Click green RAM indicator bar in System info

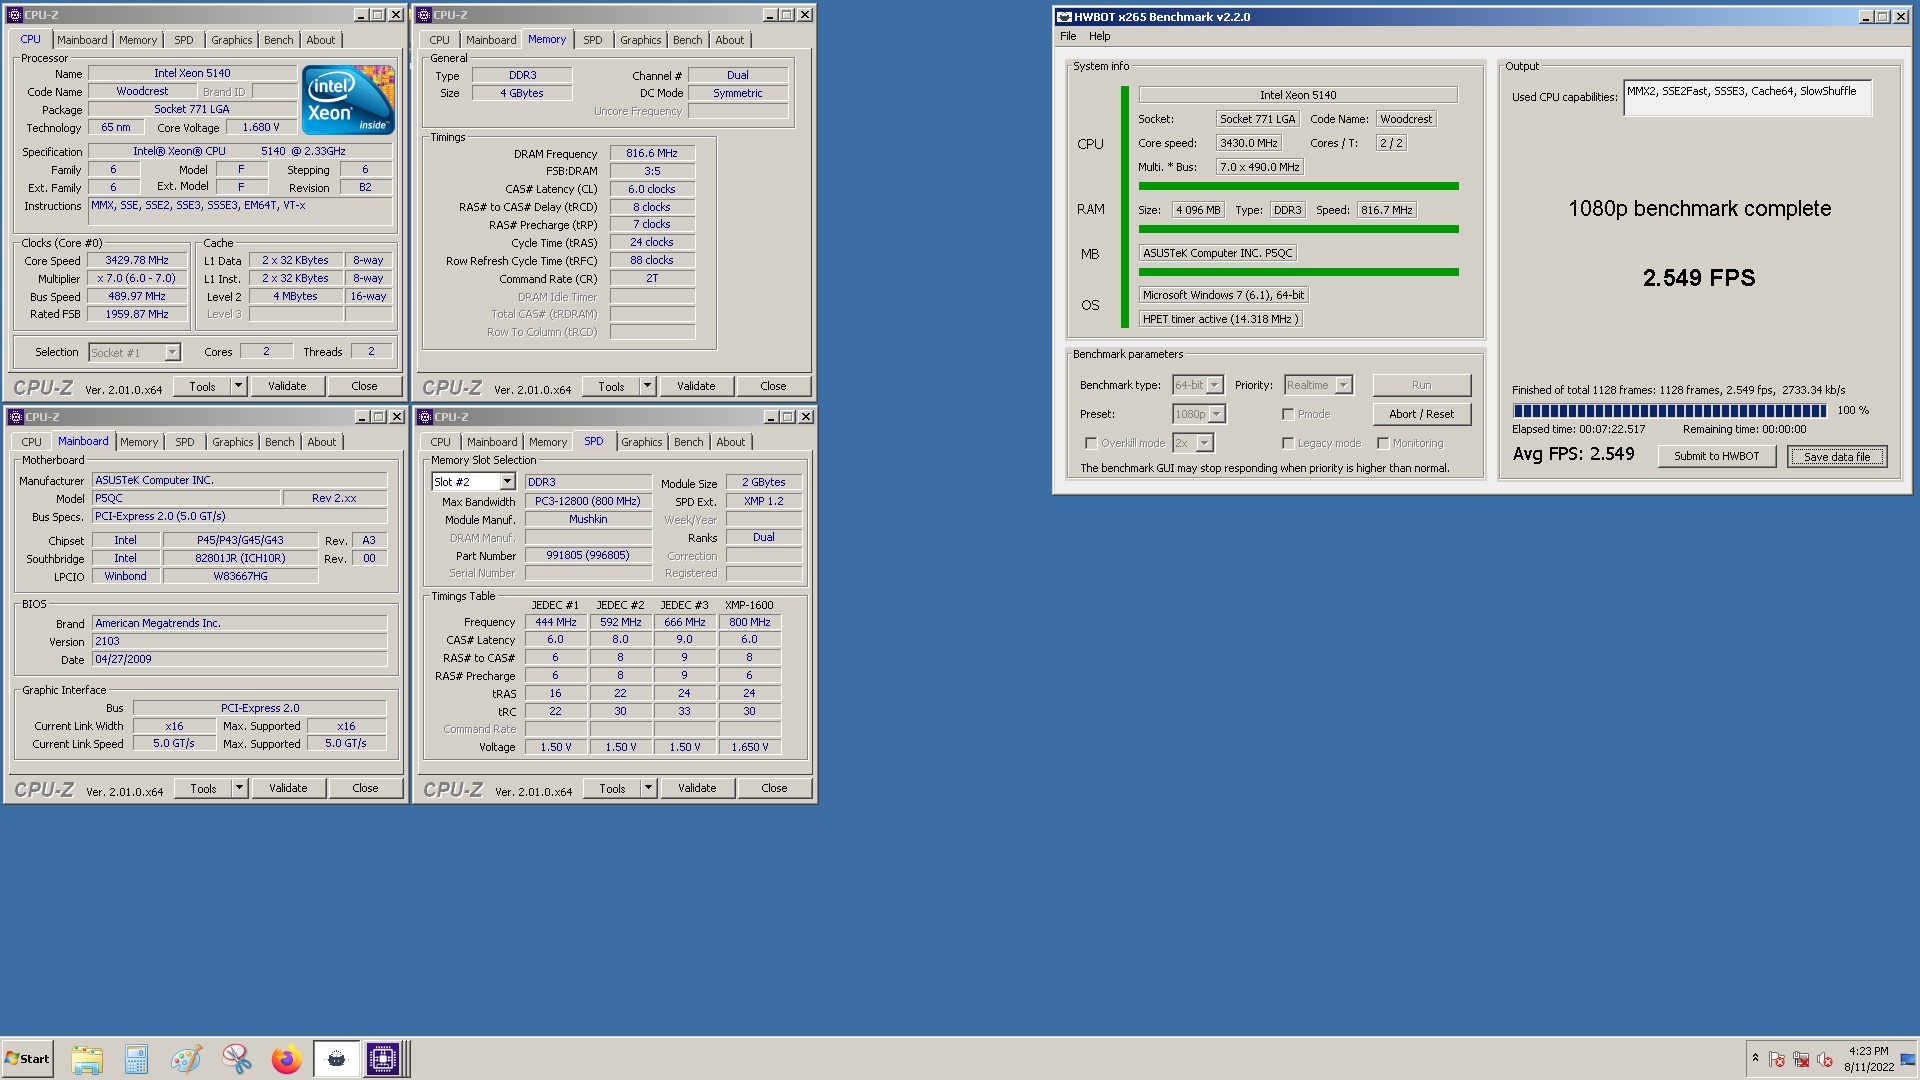1298,229
